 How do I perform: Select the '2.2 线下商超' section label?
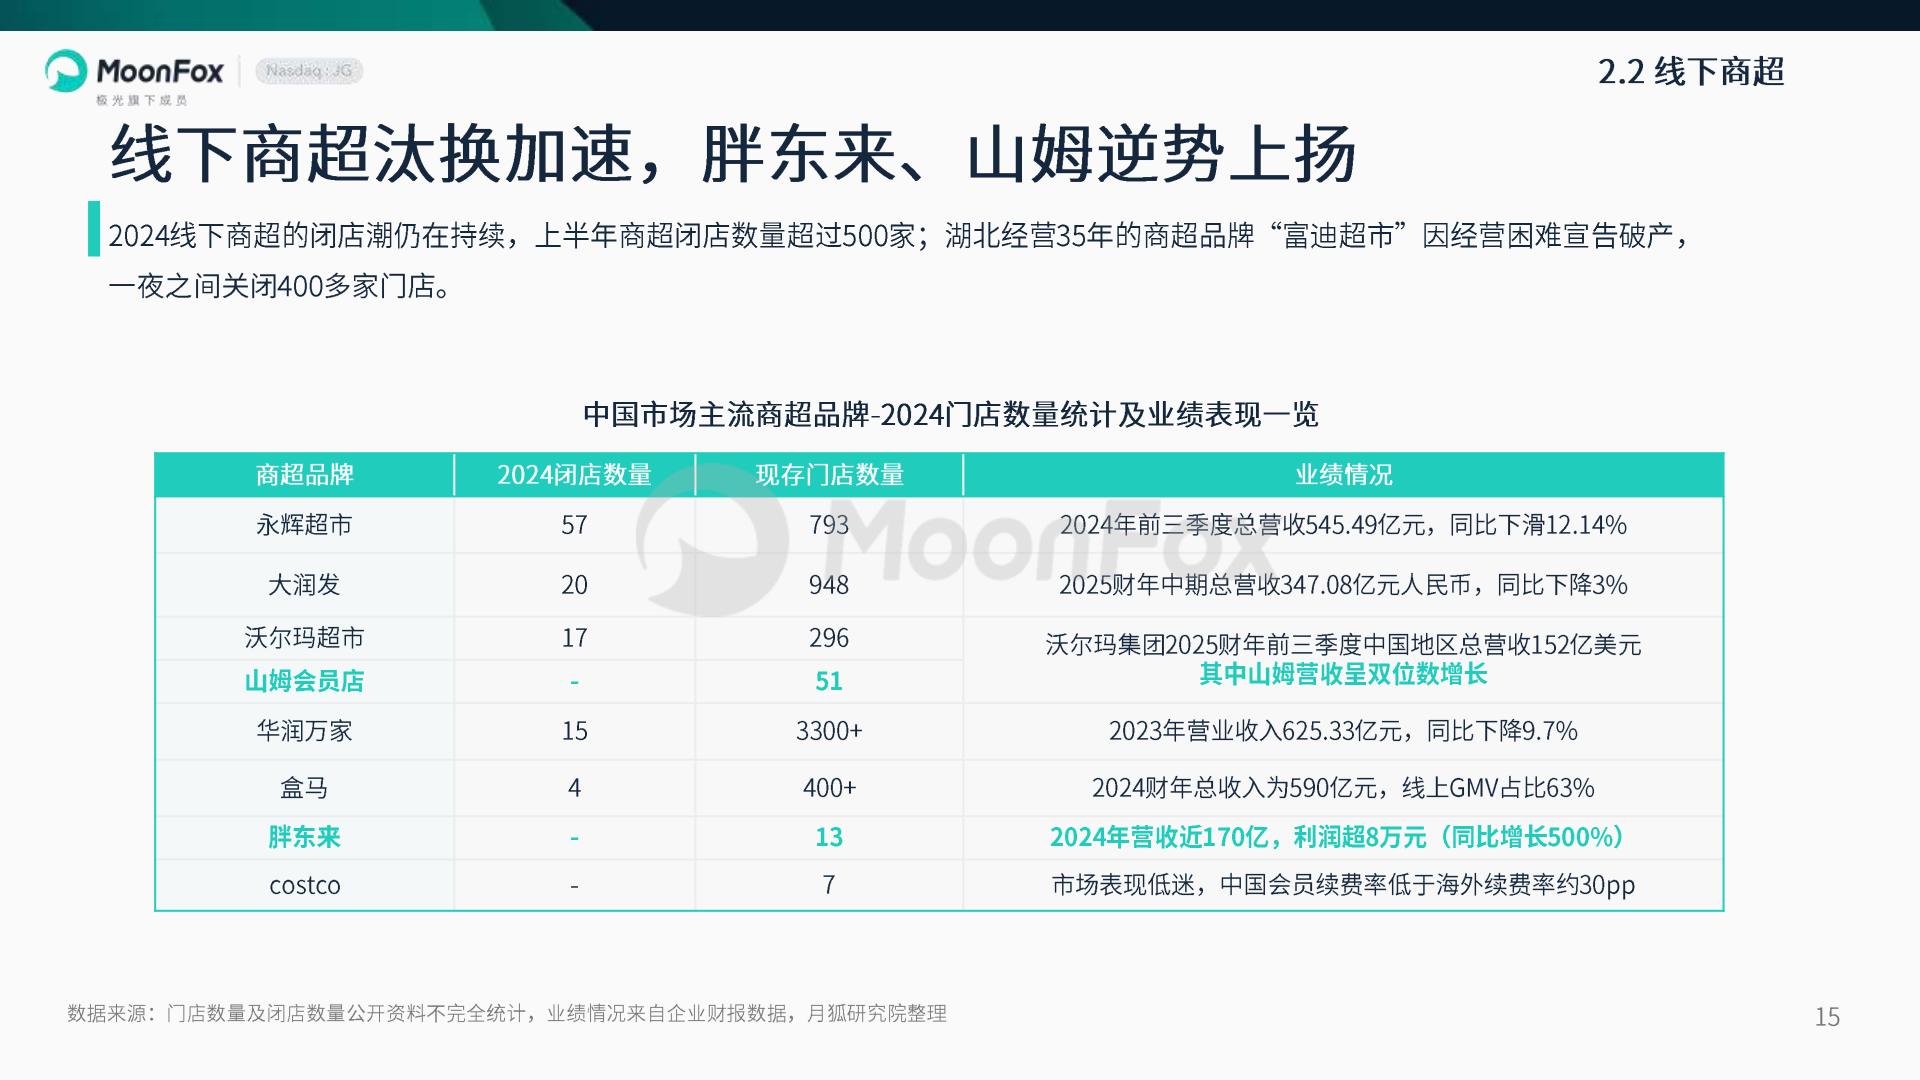point(1691,72)
